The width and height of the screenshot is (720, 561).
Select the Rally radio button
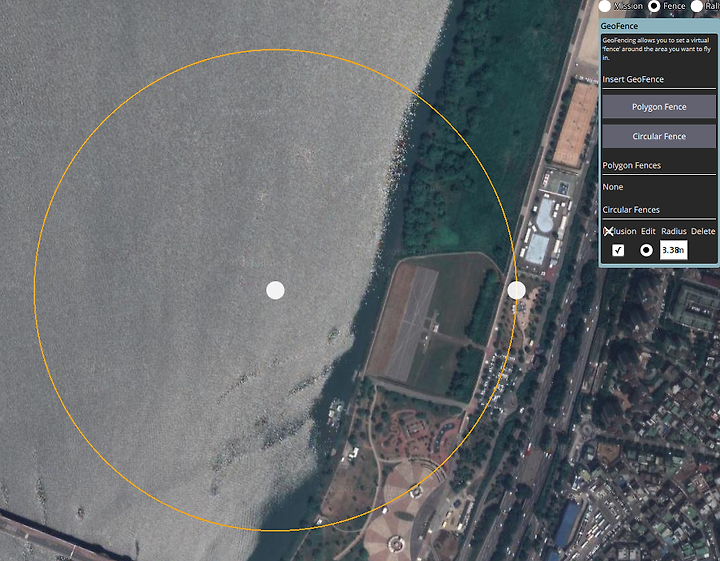pyautogui.click(x=697, y=6)
